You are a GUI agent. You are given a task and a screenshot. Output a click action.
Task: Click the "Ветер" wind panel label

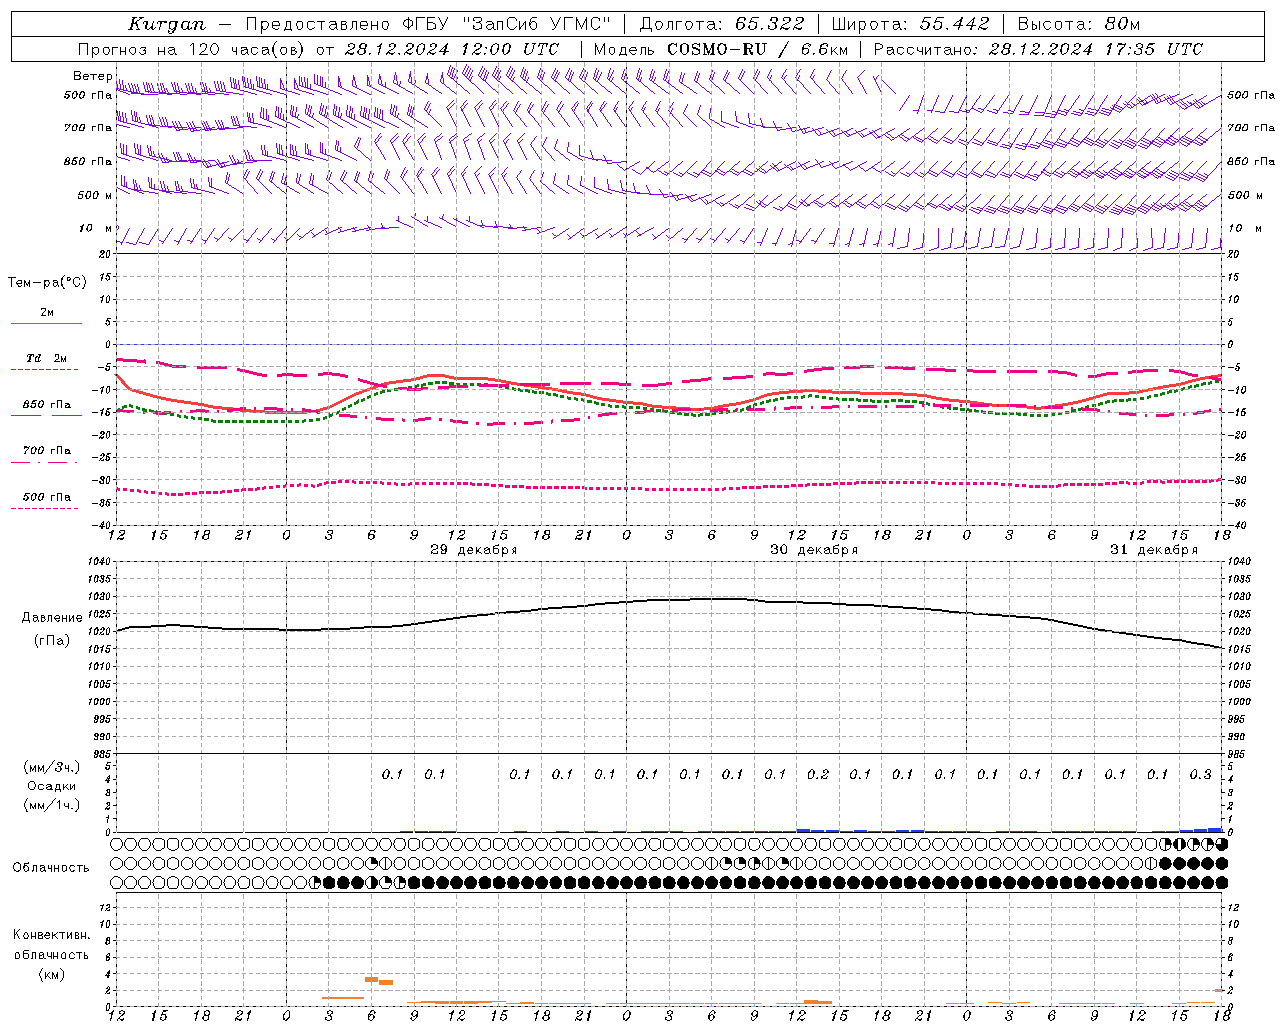coord(93,76)
